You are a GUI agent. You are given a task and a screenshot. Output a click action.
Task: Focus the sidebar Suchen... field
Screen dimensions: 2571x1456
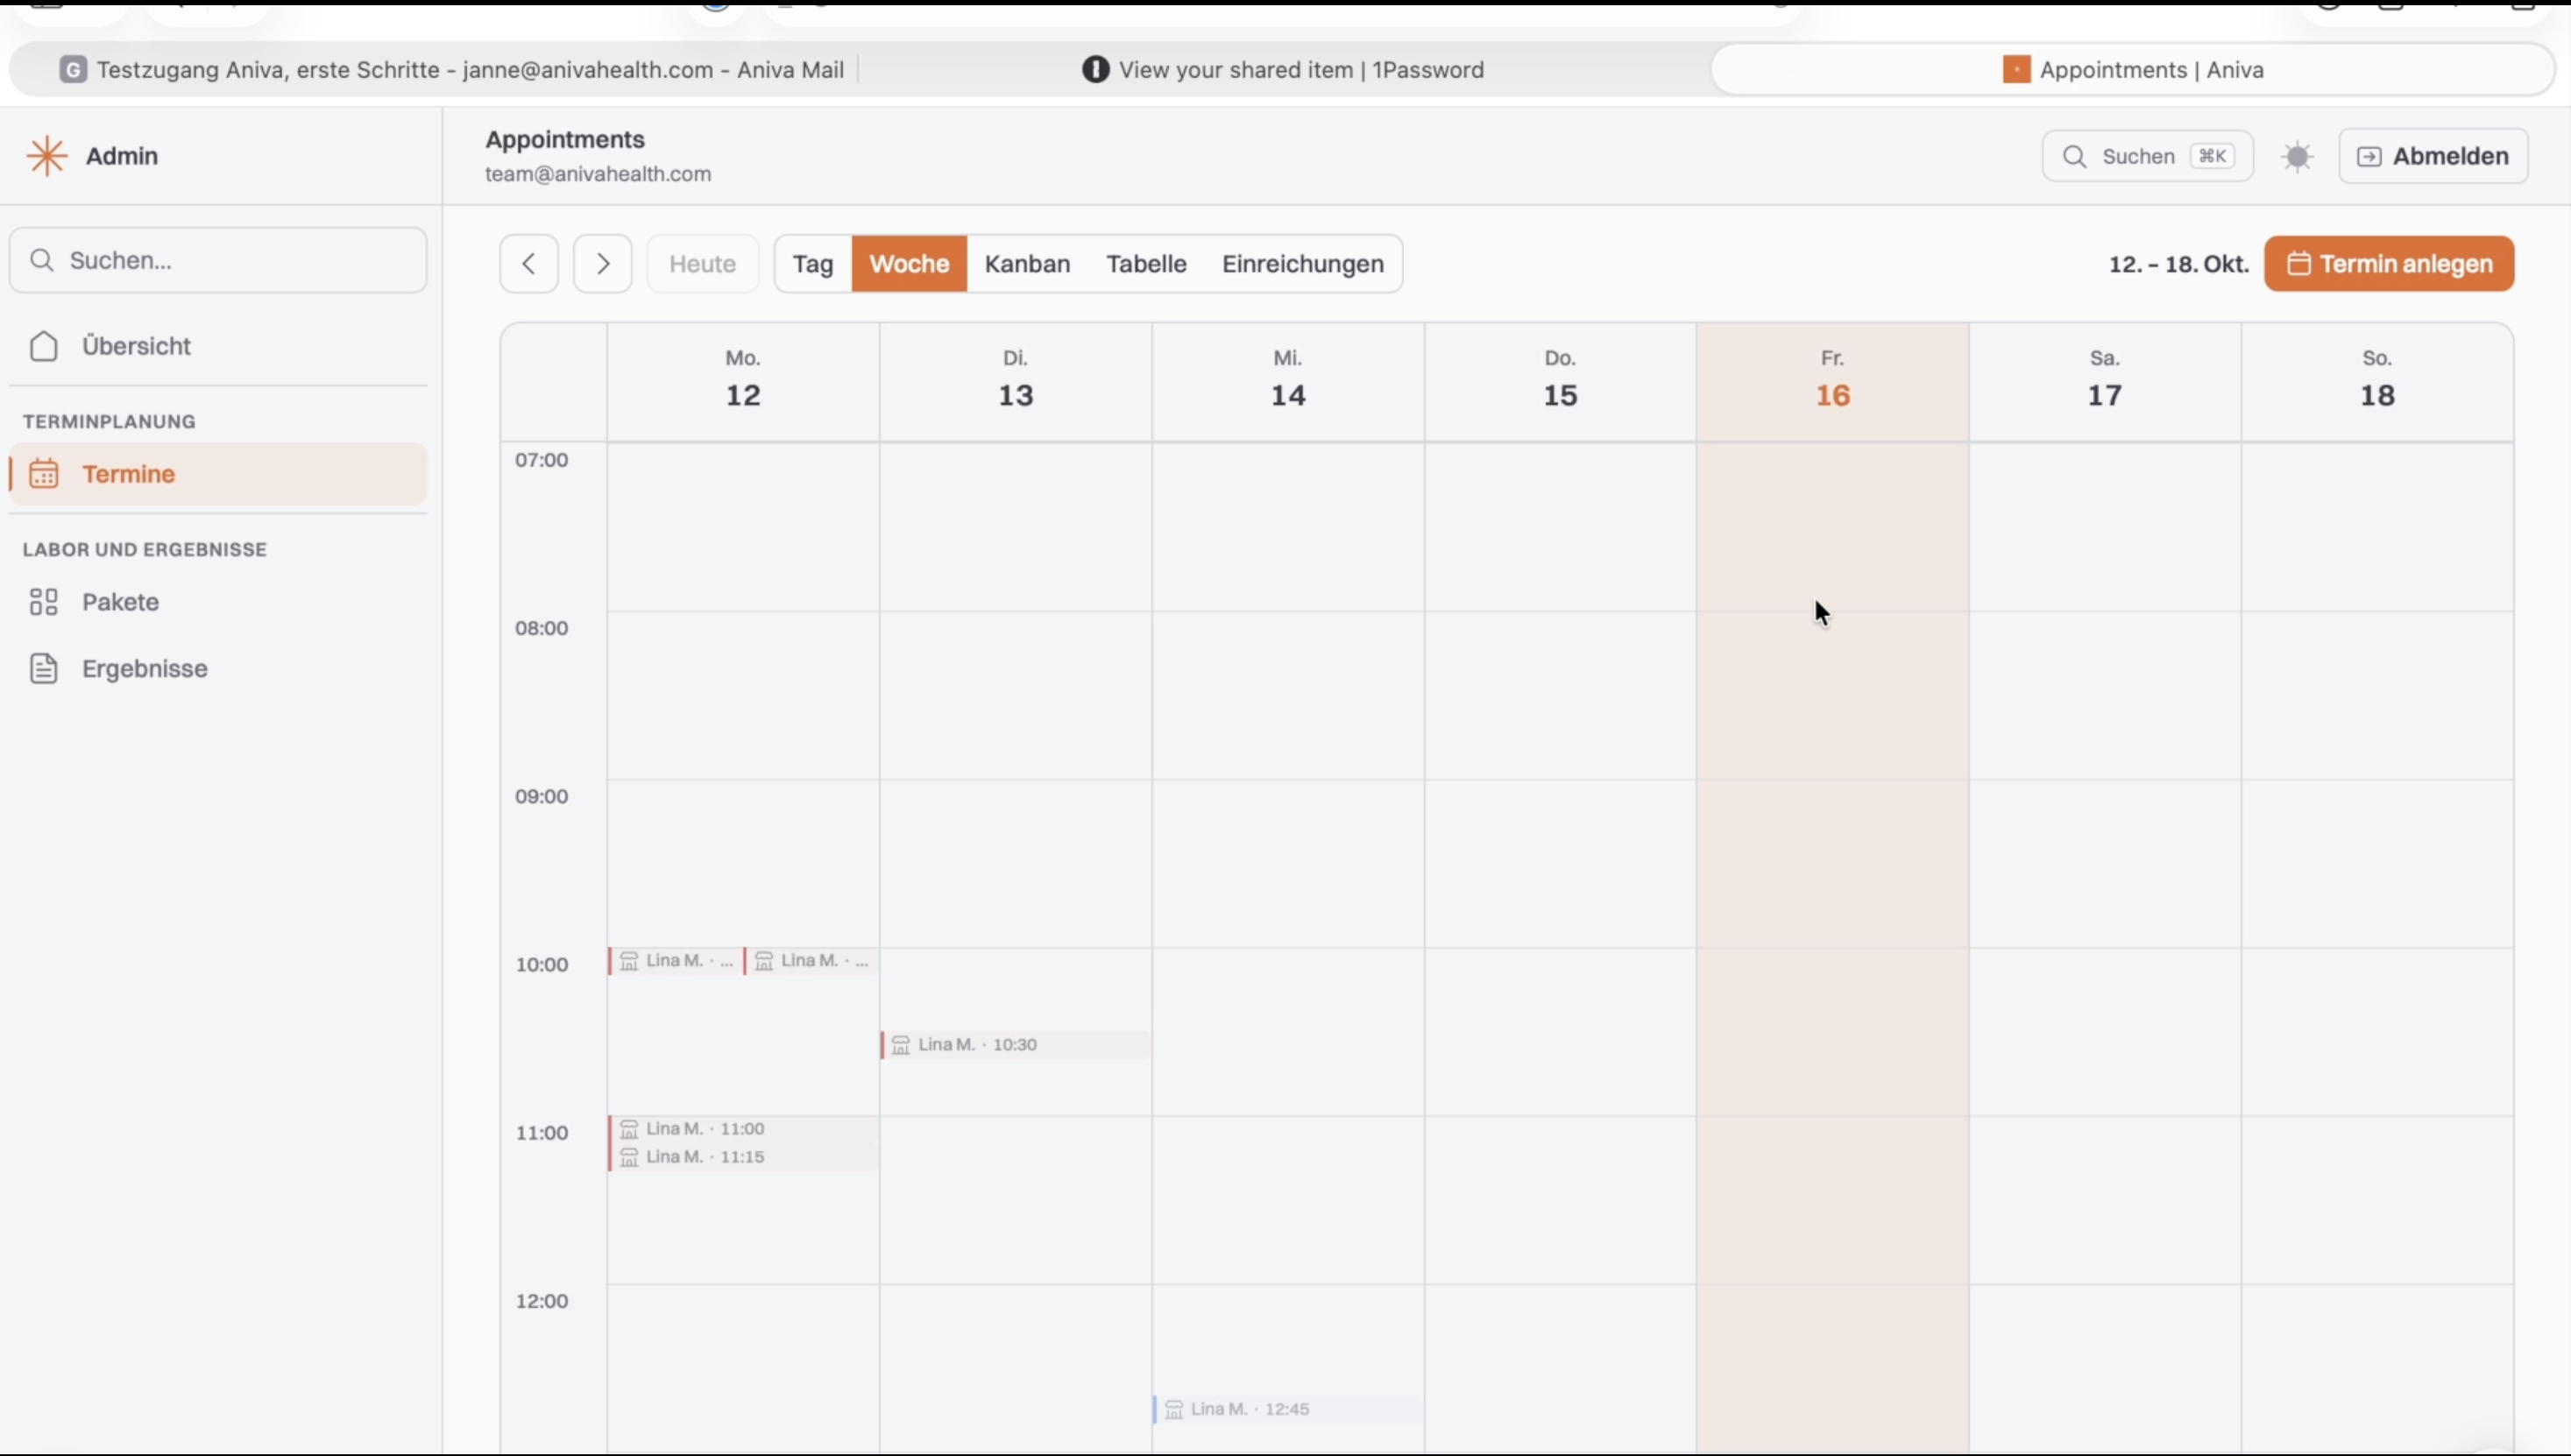(x=218, y=260)
